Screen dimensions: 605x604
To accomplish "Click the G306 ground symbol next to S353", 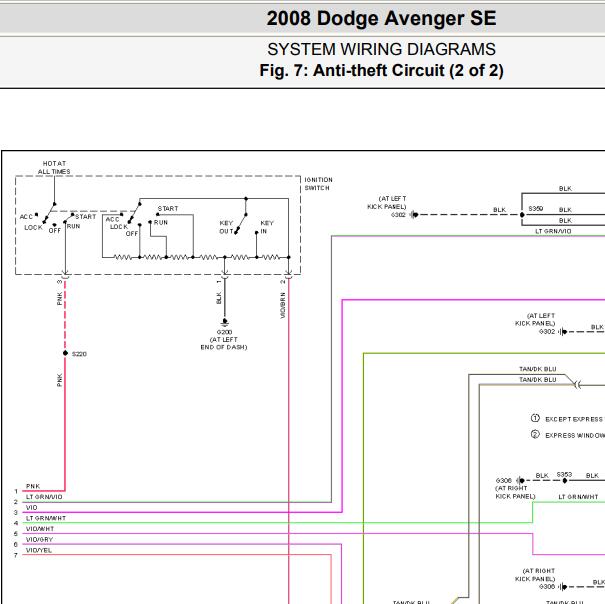I will click(521, 480).
